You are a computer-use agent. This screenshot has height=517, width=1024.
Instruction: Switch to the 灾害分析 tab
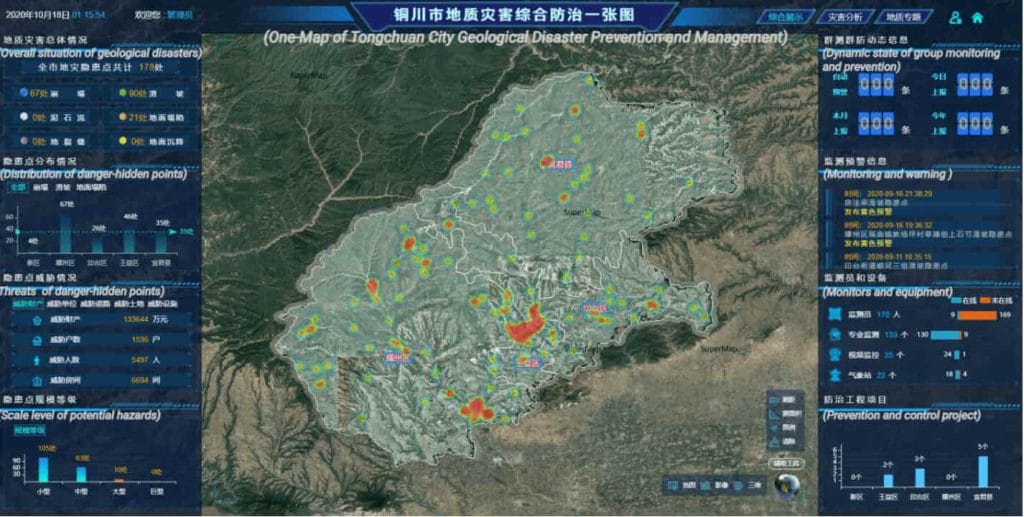tap(846, 17)
